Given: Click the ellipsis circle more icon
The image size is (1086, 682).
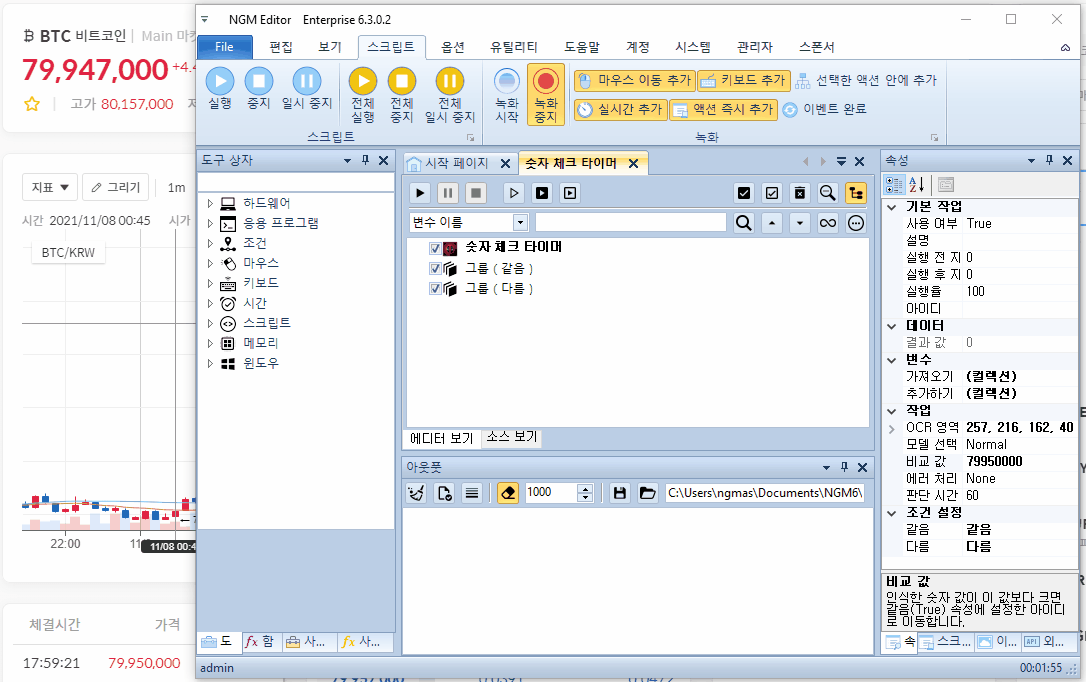Looking at the screenshot, I should tap(856, 223).
